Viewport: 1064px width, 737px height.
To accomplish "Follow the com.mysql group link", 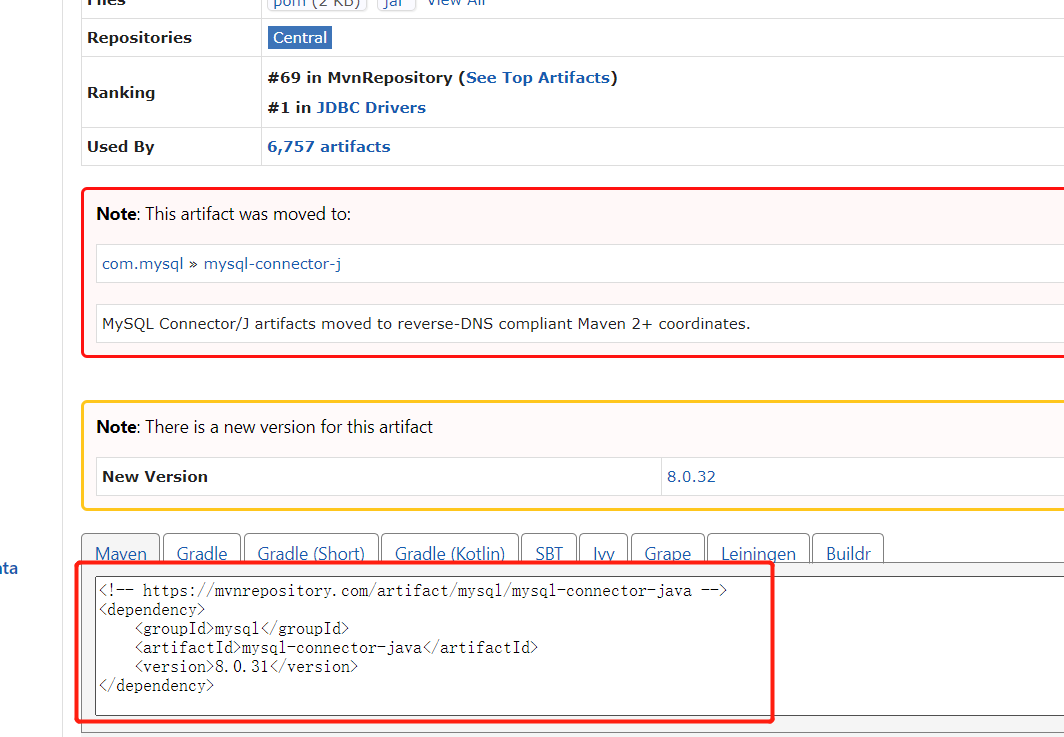I will pos(142,264).
